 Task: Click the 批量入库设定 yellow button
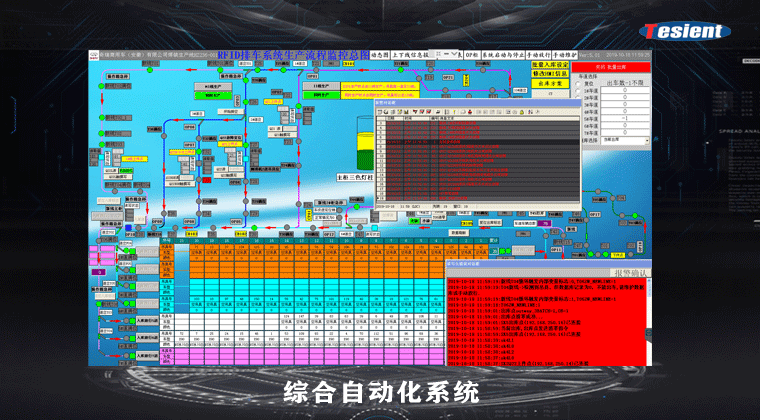(x=544, y=66)
